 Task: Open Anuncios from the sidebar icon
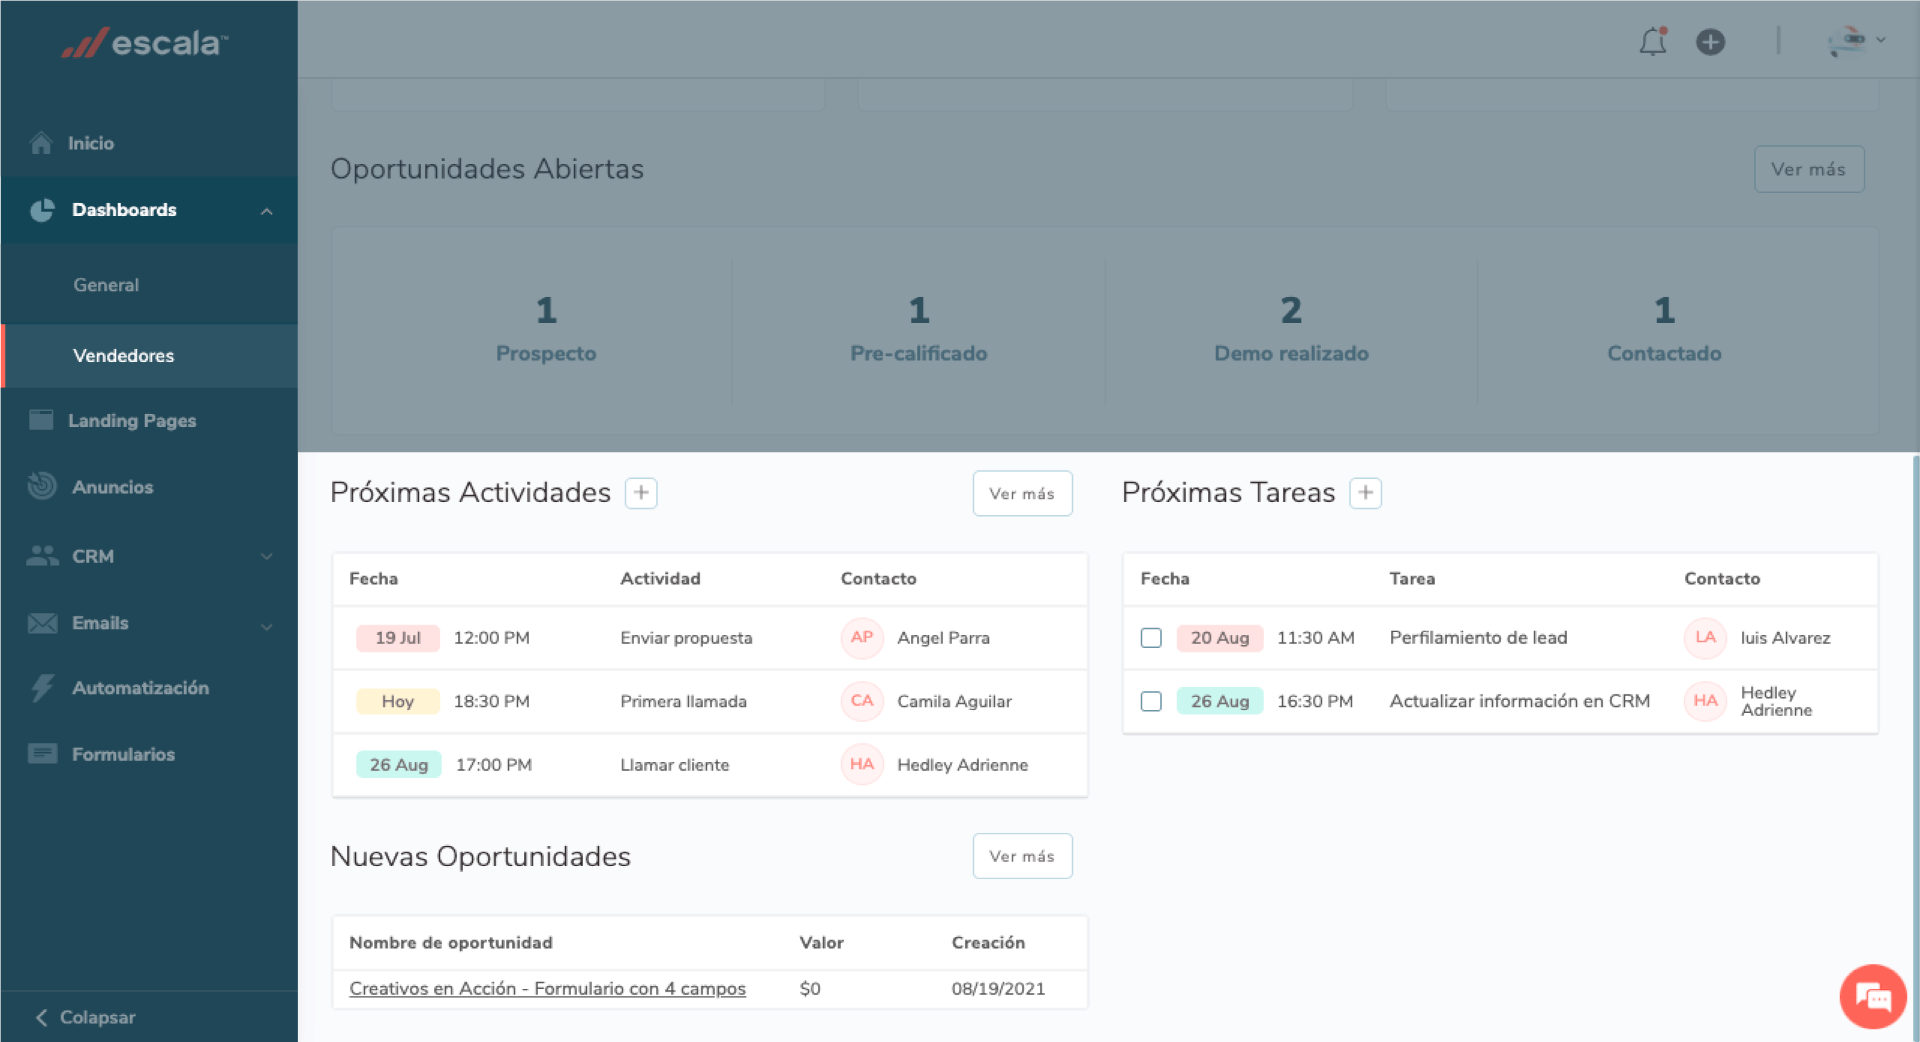[42, 486]
